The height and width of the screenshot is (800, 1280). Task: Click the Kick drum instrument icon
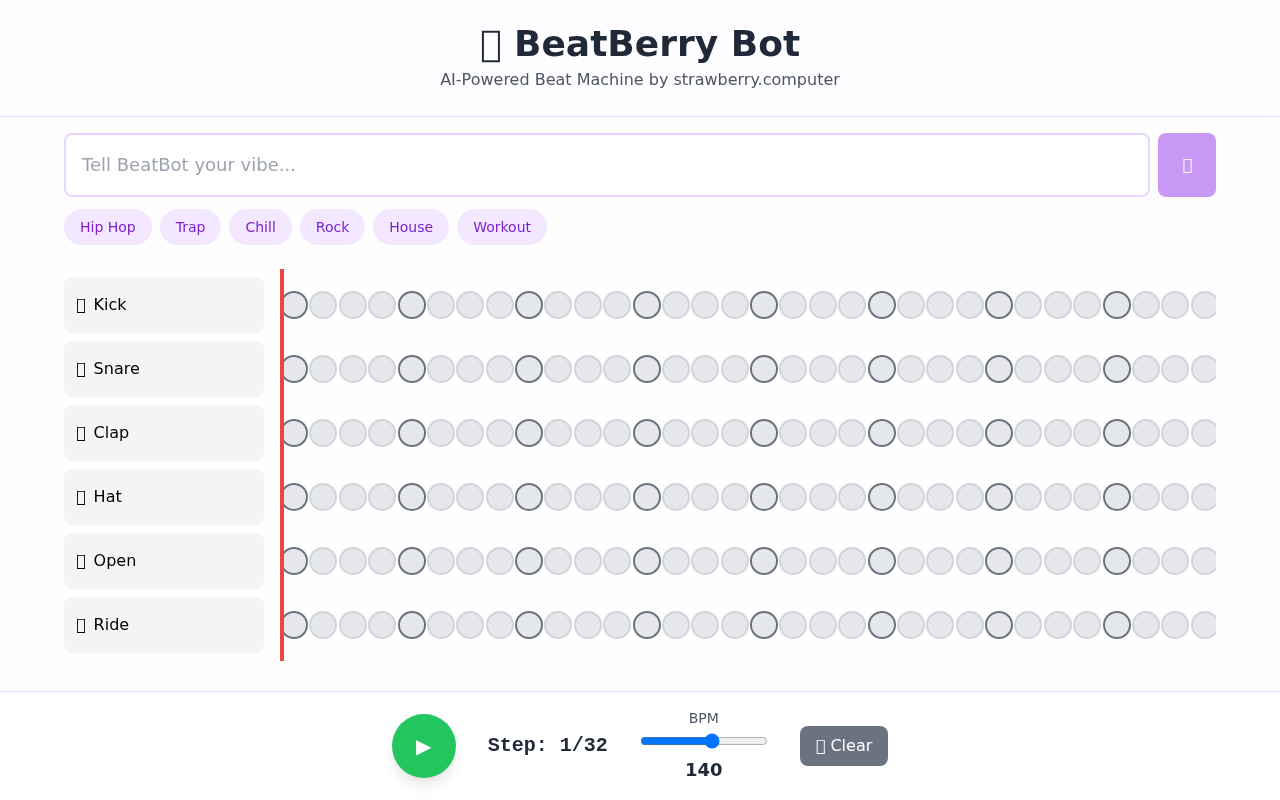pyautogui.click(x=82, y=304)
